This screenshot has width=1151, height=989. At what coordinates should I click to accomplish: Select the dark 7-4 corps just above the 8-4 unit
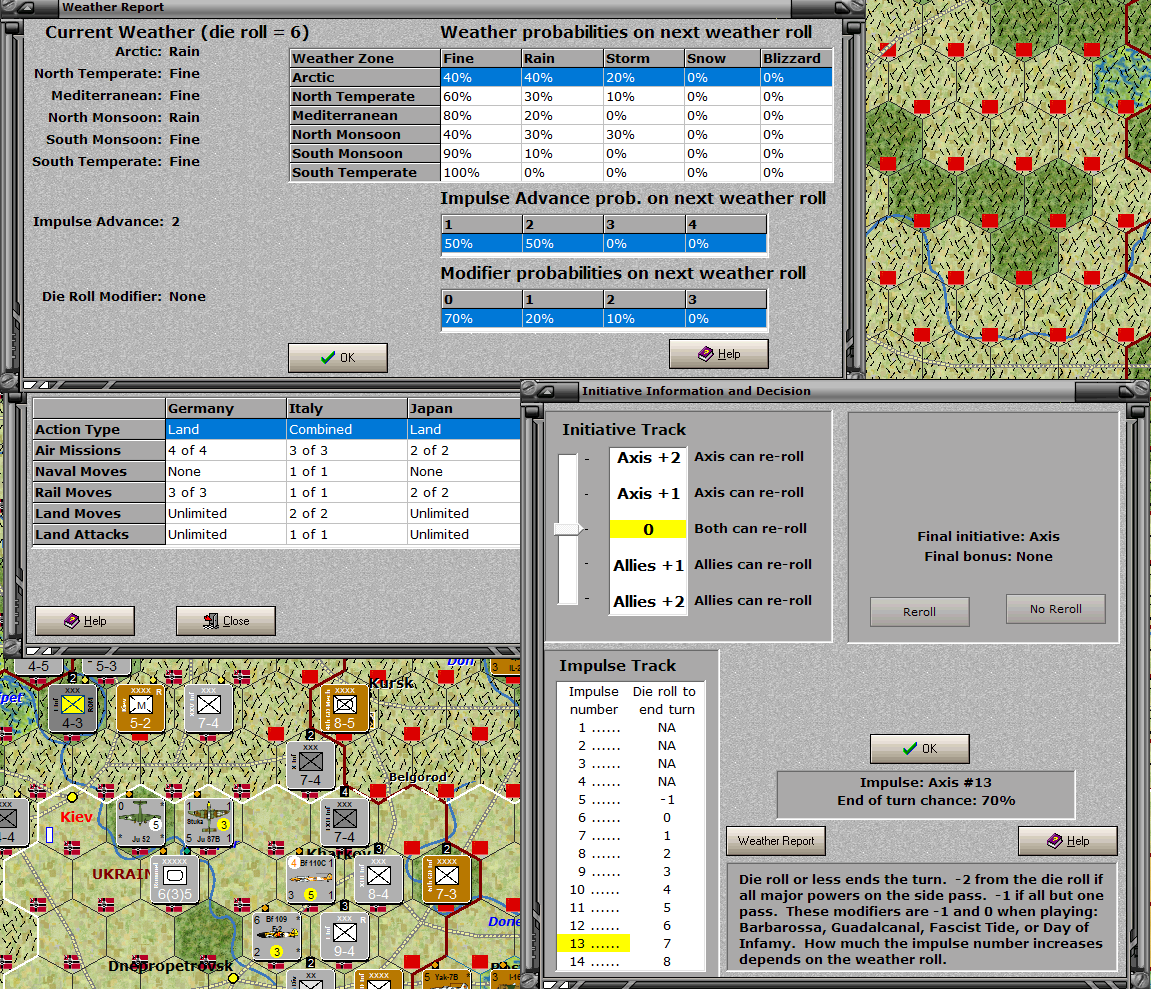click(345, 822)
